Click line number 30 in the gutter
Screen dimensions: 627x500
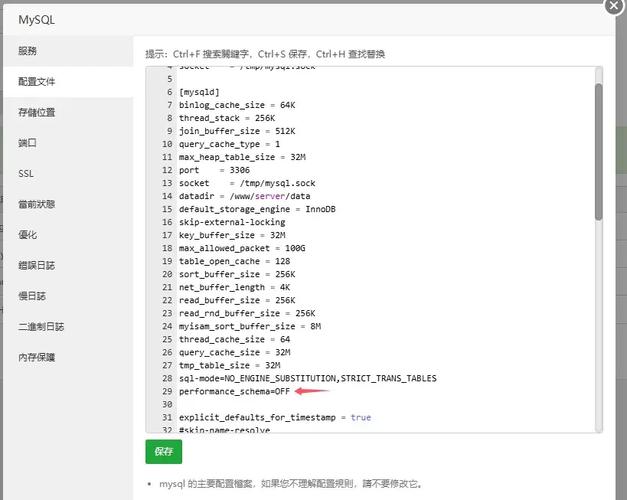[167, 404]
